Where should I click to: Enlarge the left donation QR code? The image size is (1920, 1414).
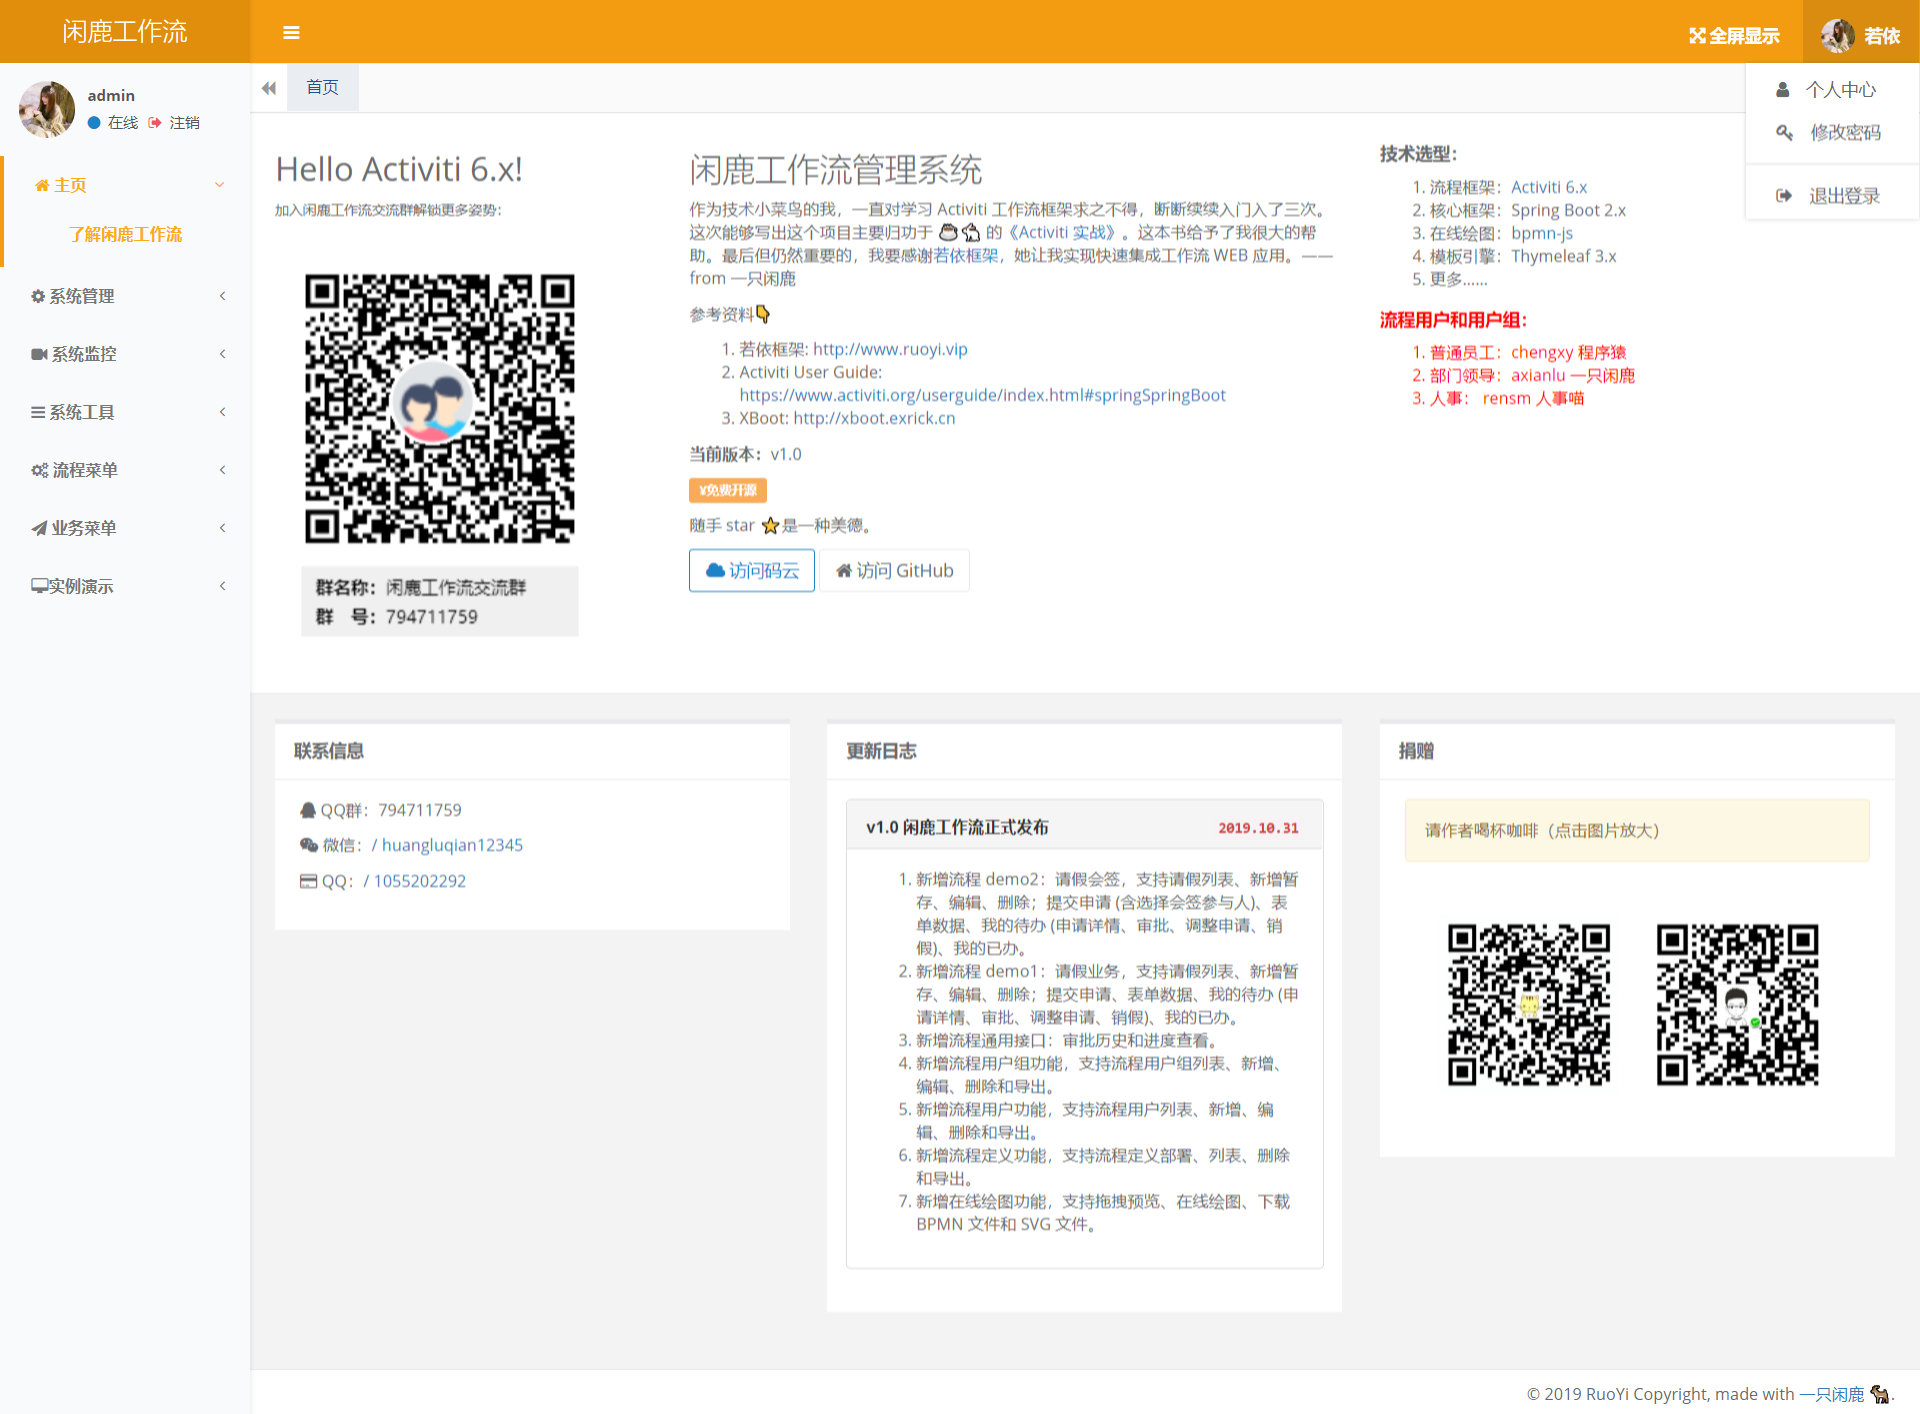point(1528,1004)
